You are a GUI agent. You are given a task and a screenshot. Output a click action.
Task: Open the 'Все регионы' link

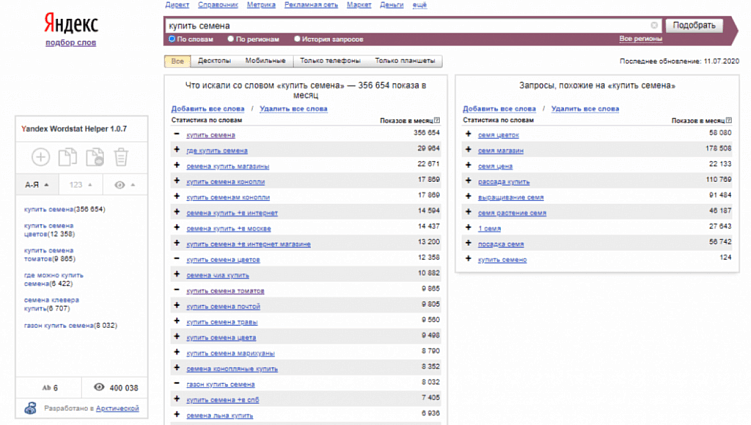(x=640, y=38)
